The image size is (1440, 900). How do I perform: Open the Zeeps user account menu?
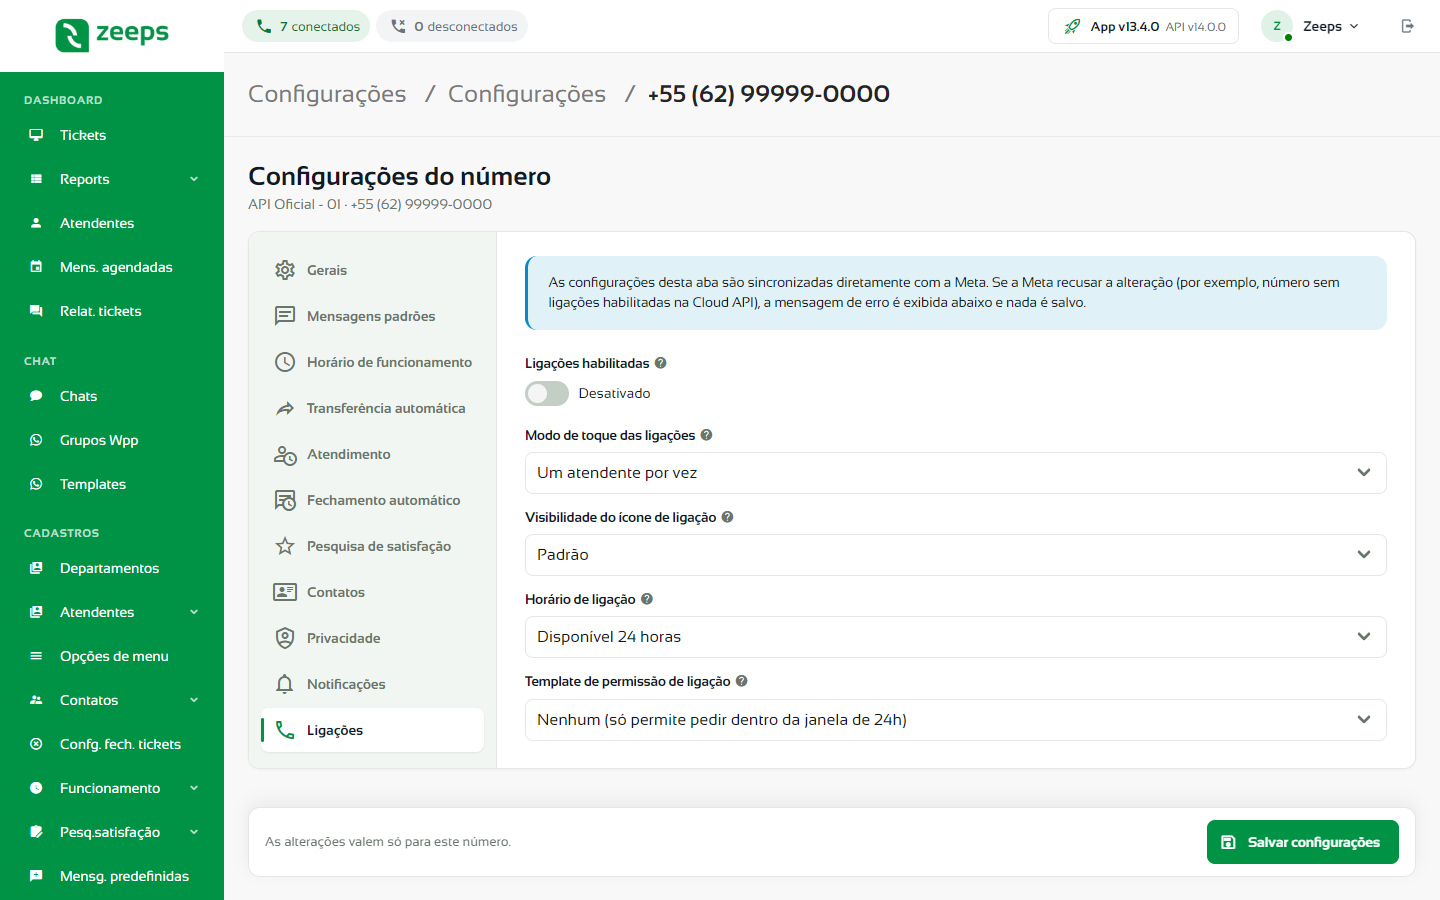coord(1311,26)
